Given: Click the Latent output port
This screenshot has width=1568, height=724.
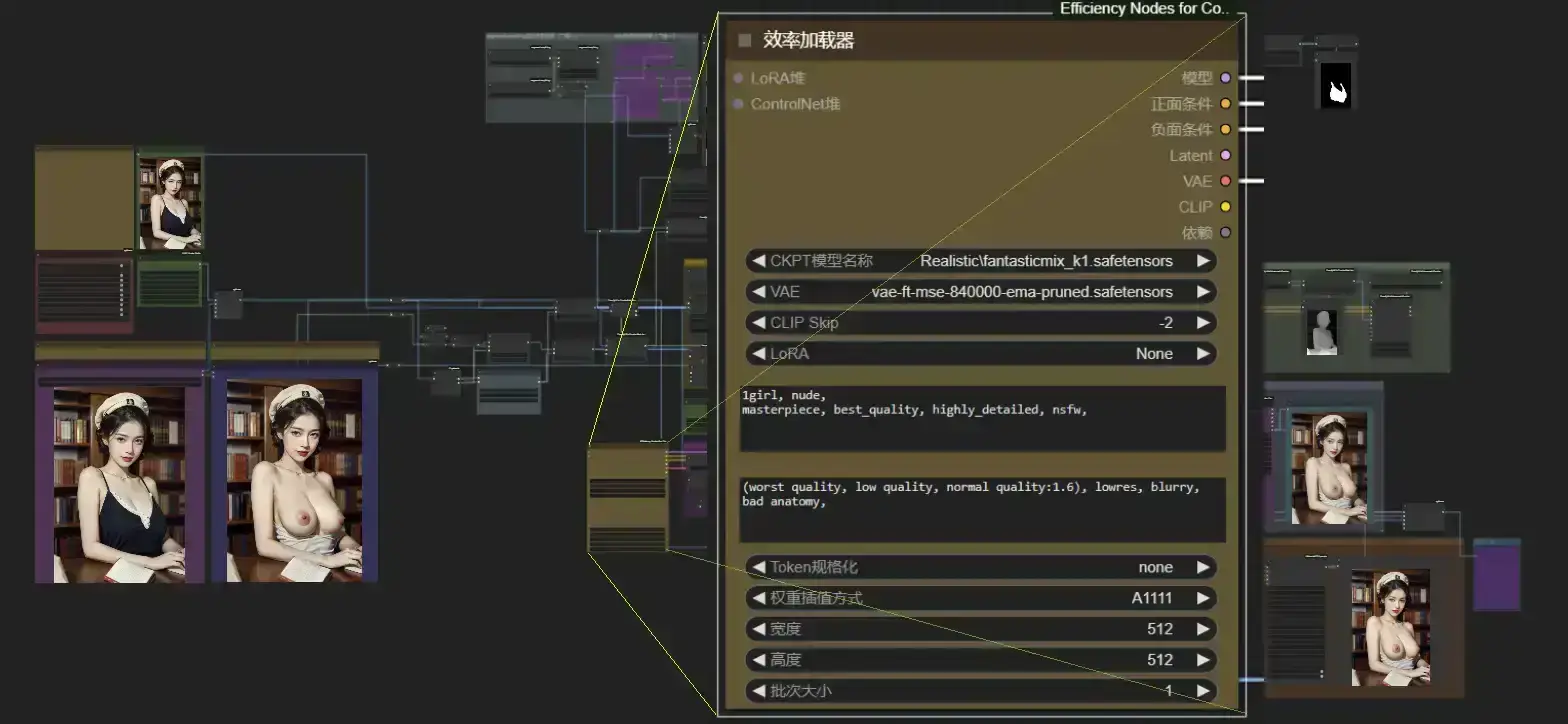Looking at the screenshot, I should click(1225, 156).
